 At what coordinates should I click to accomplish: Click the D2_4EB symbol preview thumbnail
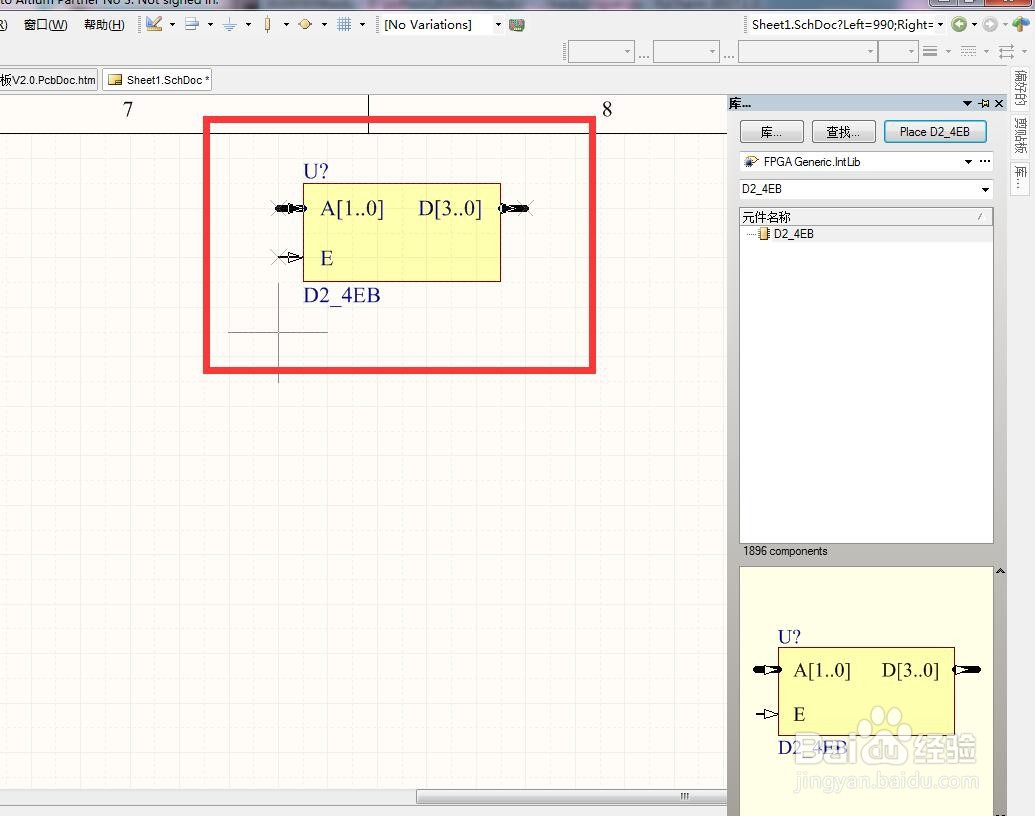866,691
